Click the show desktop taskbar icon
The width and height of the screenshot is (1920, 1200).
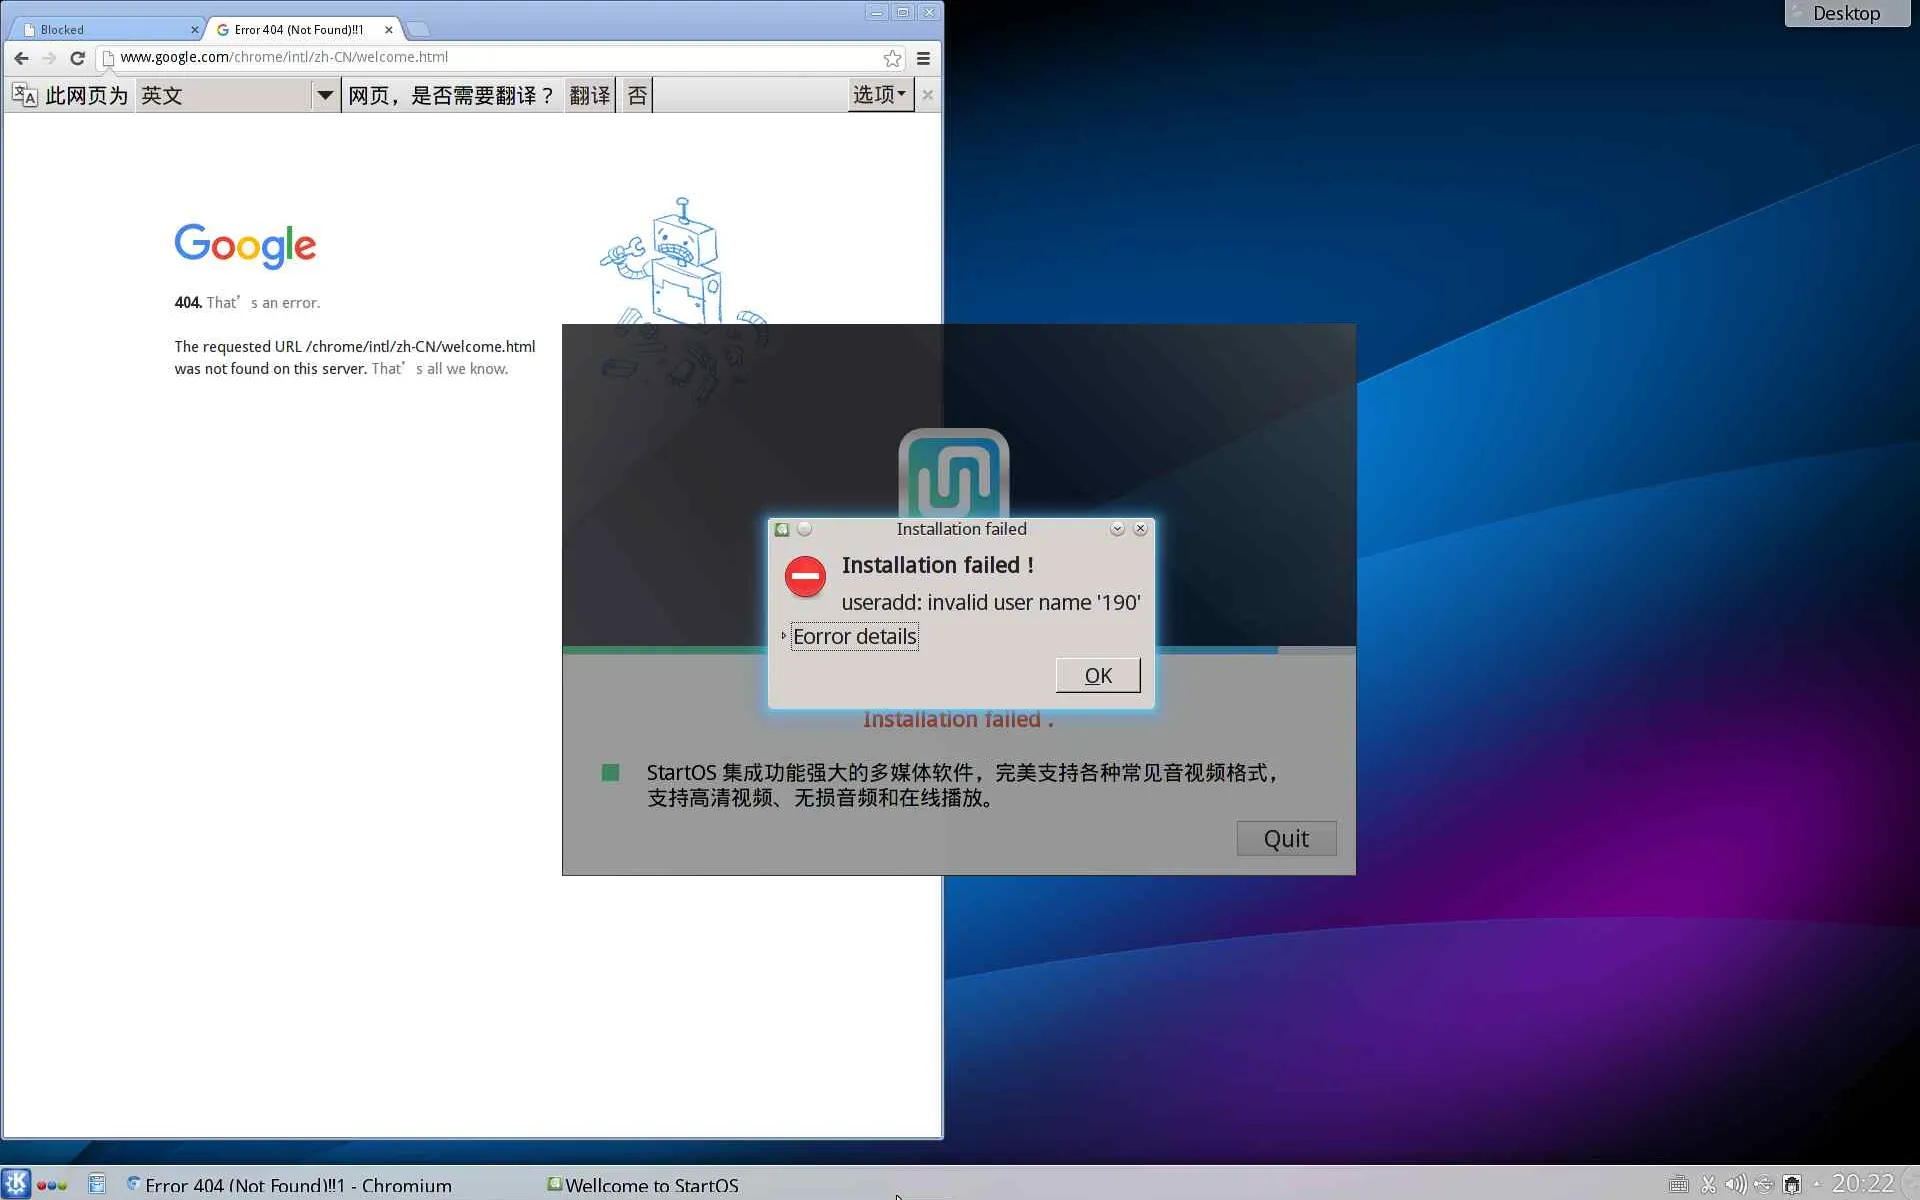click(x=97, y=1184)
